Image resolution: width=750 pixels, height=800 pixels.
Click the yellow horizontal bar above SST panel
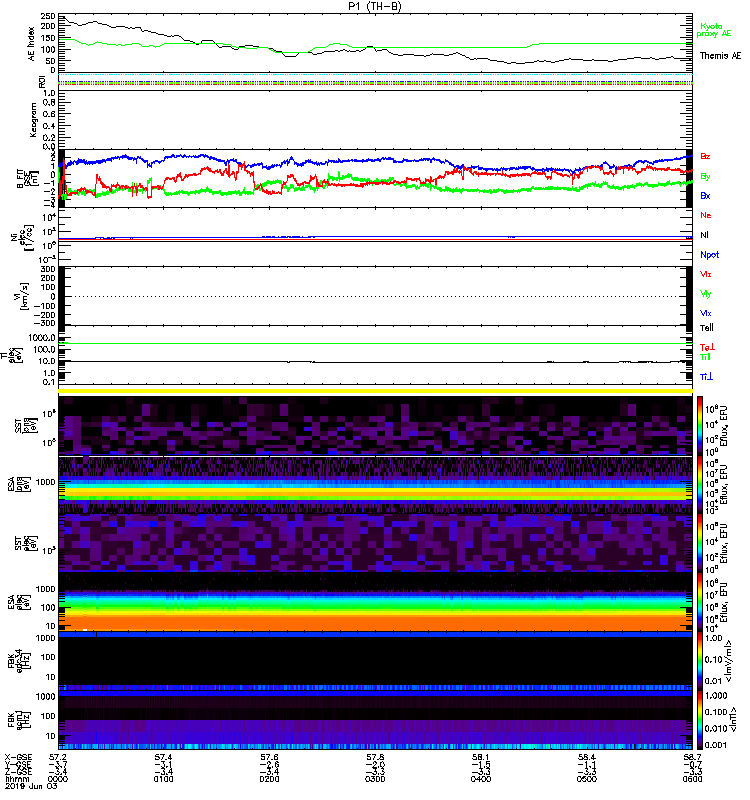click(x=376, y=391)
